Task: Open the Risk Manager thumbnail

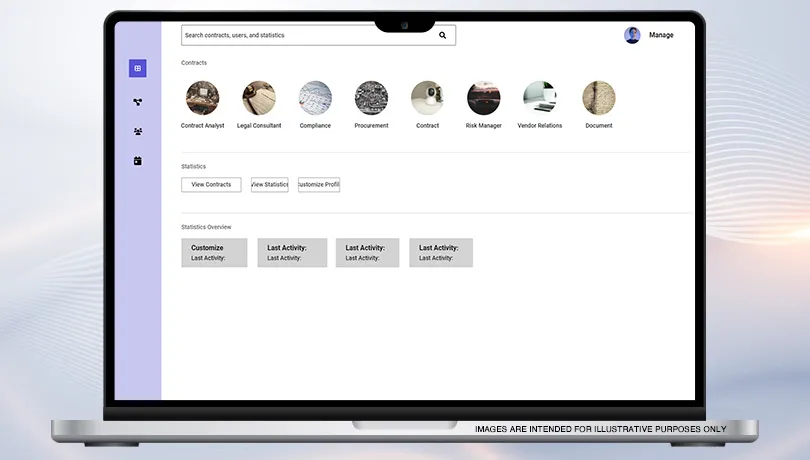Action: (483, 98)
